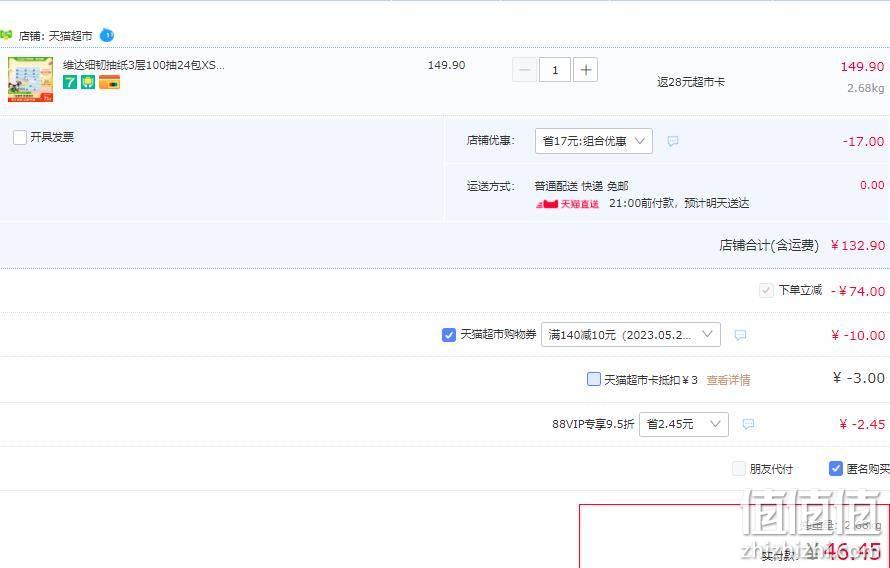Image resolution: width=890 pixels, height=568 pixels.
Task: Increase quantity with the plus button
Action: click(585, 70)
